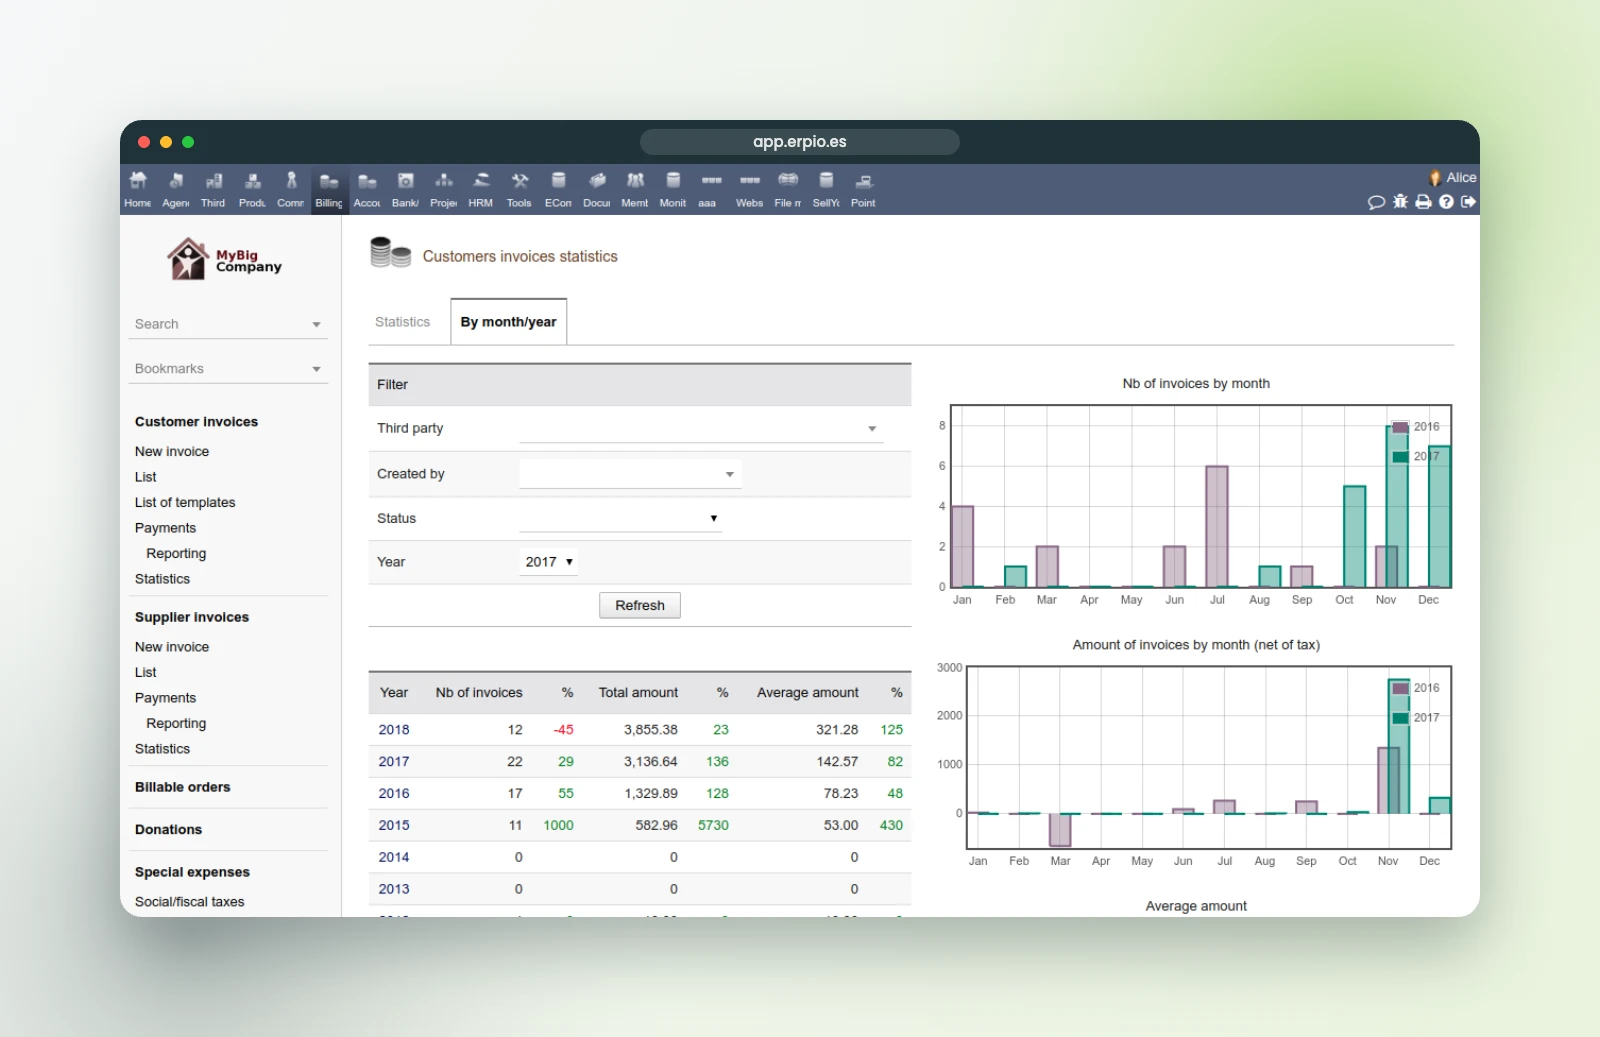Click the Donations menu entry
The width and height of the screenshot is (1600, 1037).
point(168,830)
